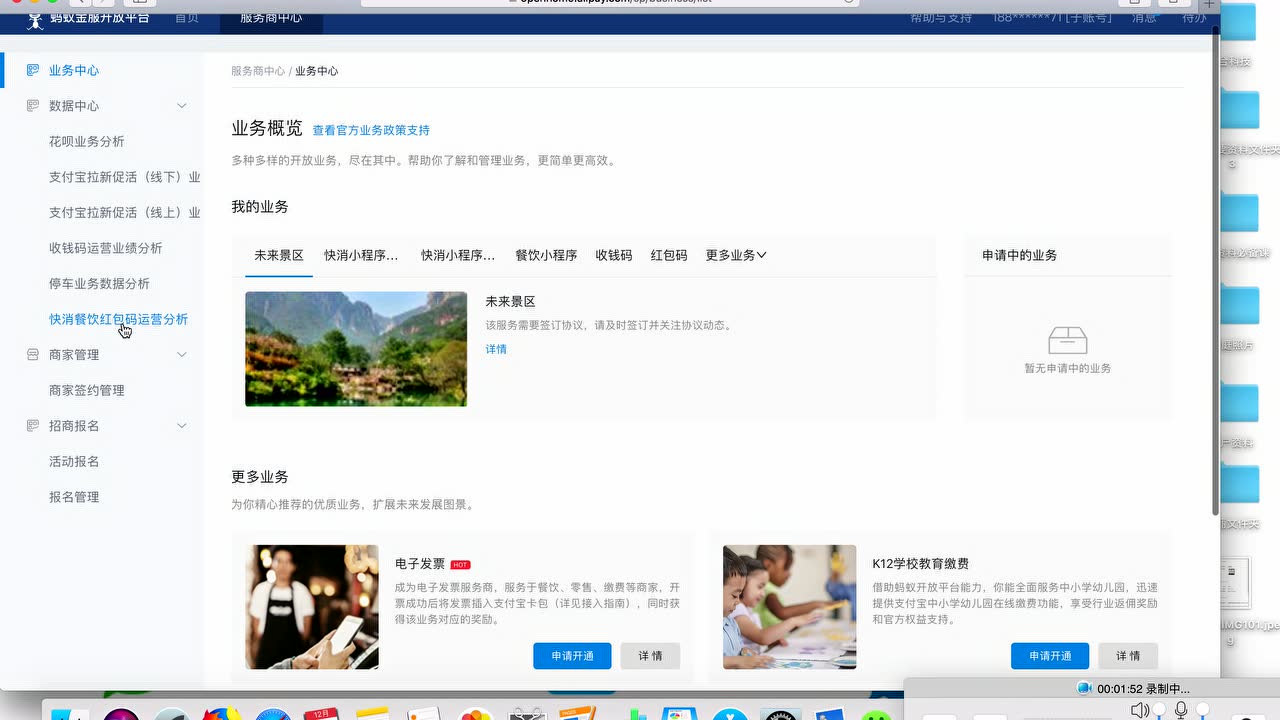Open 详情 link under 未来景区
Image resolution: width=1280 pixels, height=720 pixels.
tap(496, 349)
